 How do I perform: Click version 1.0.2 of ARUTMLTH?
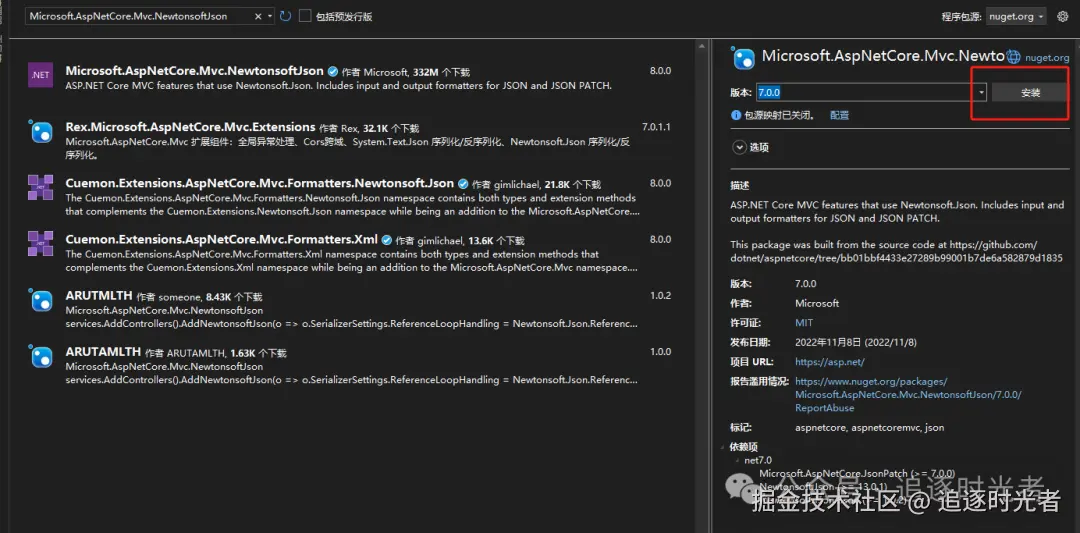[x=661, y=295]
